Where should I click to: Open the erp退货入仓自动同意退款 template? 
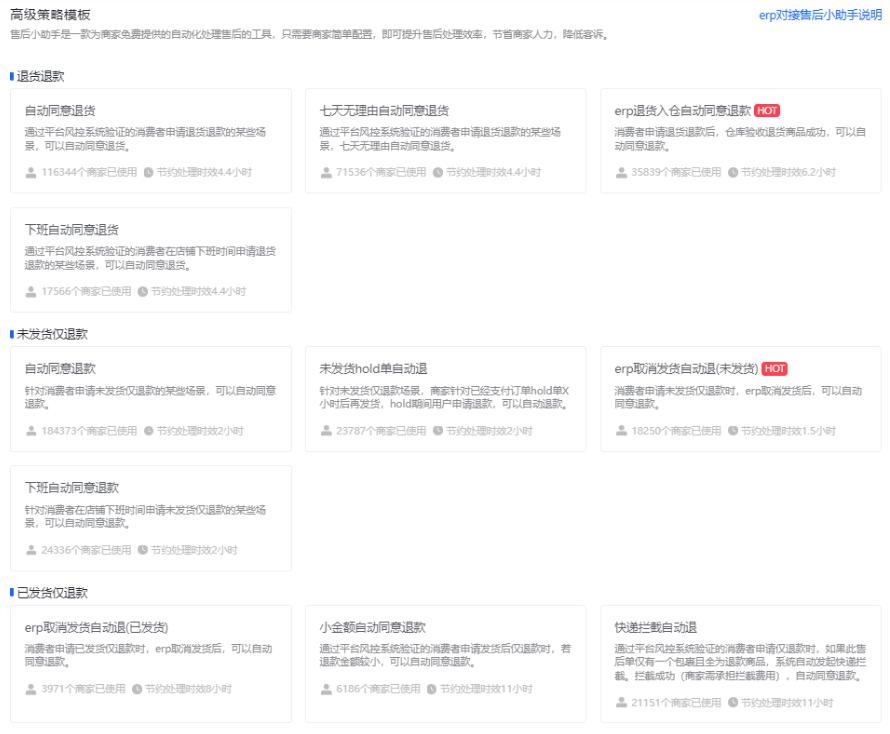point(740,137)
